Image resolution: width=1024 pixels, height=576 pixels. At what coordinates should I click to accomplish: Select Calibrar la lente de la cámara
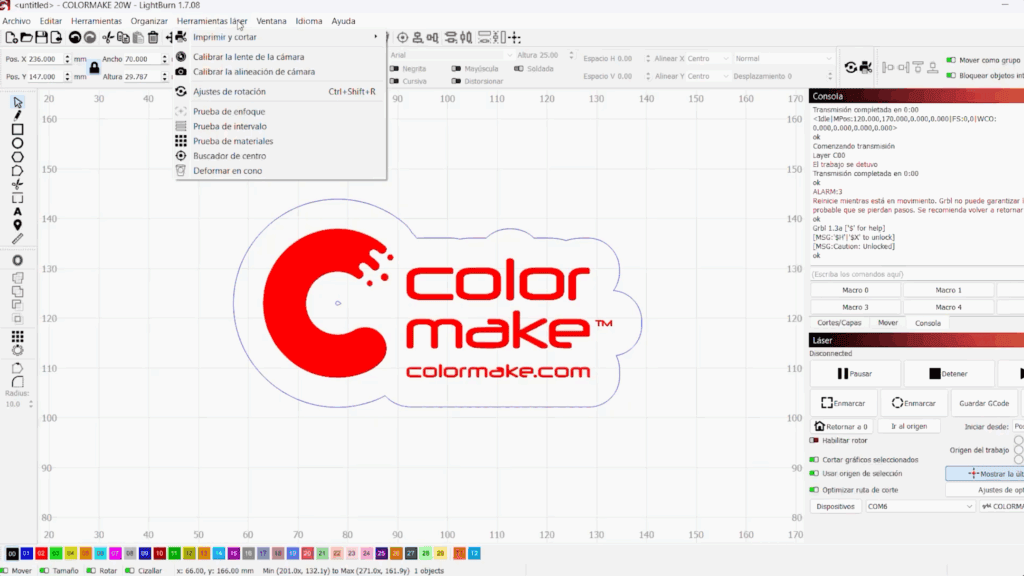pos(248,57)
